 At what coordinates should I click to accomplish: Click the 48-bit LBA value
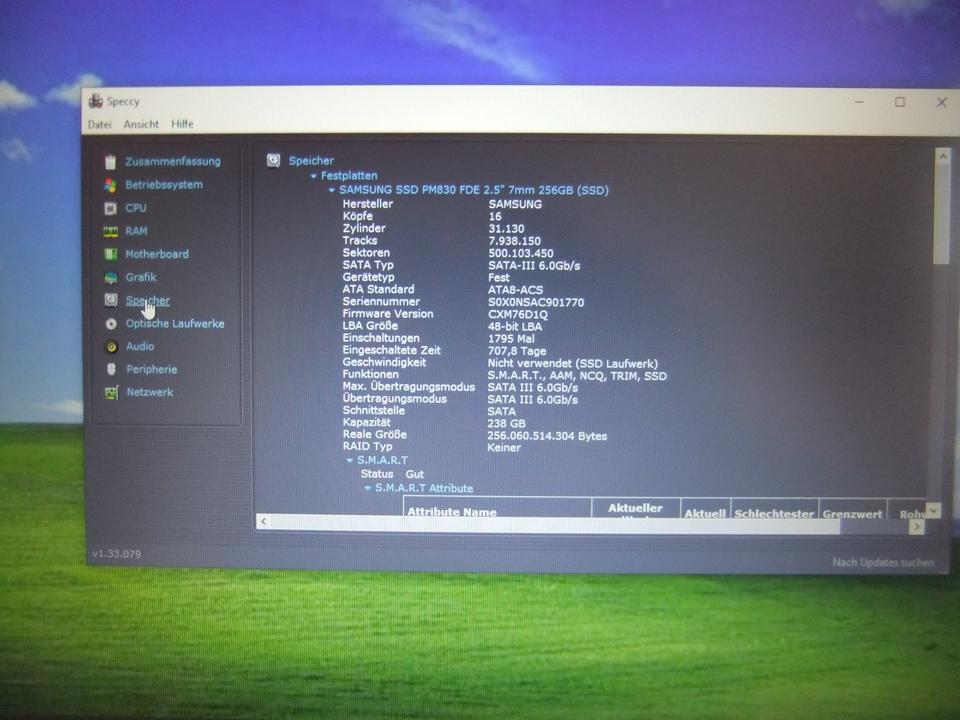click(514, 327)
